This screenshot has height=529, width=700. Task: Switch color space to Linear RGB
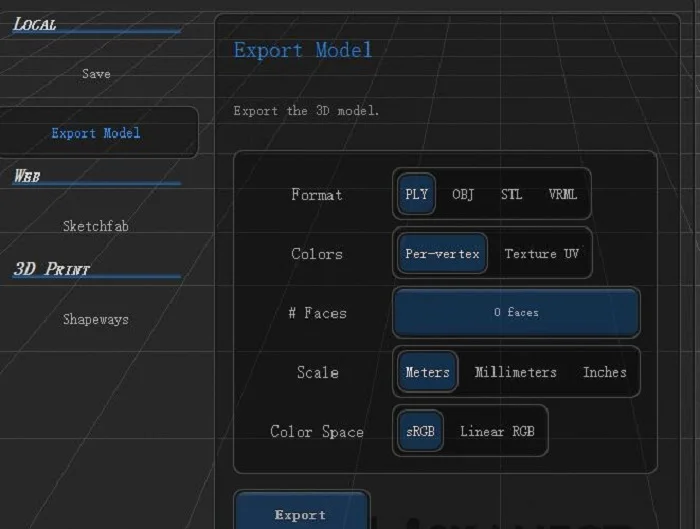pyautogui.click(x=497, y=432)
